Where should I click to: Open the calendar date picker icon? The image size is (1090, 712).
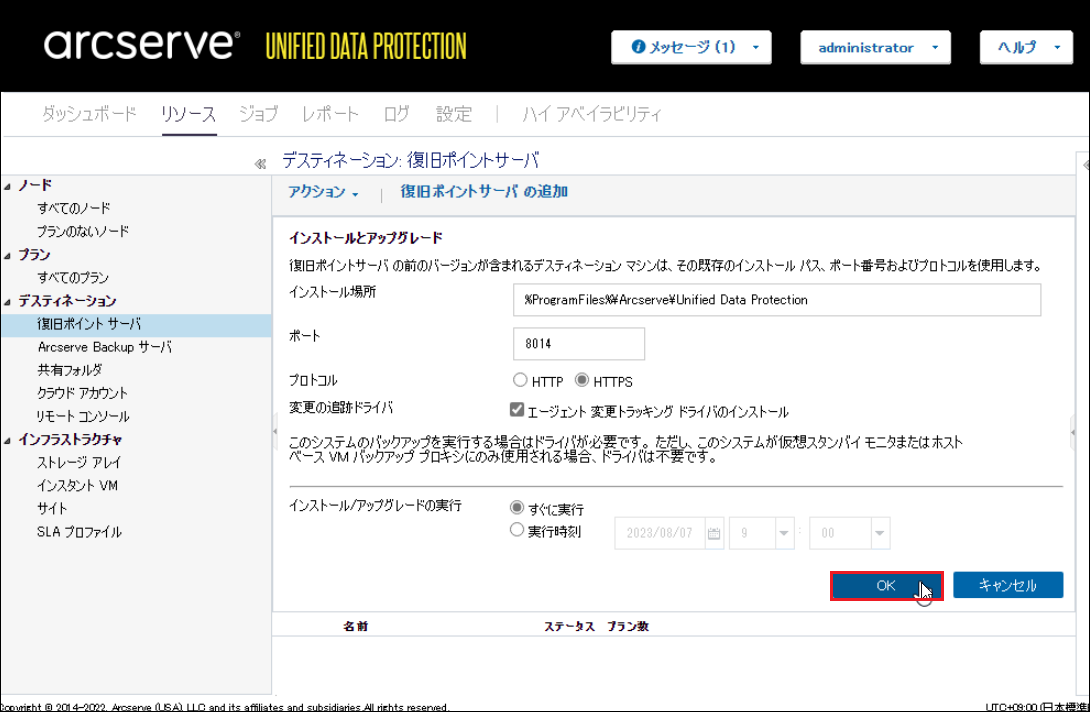(714, 533)
